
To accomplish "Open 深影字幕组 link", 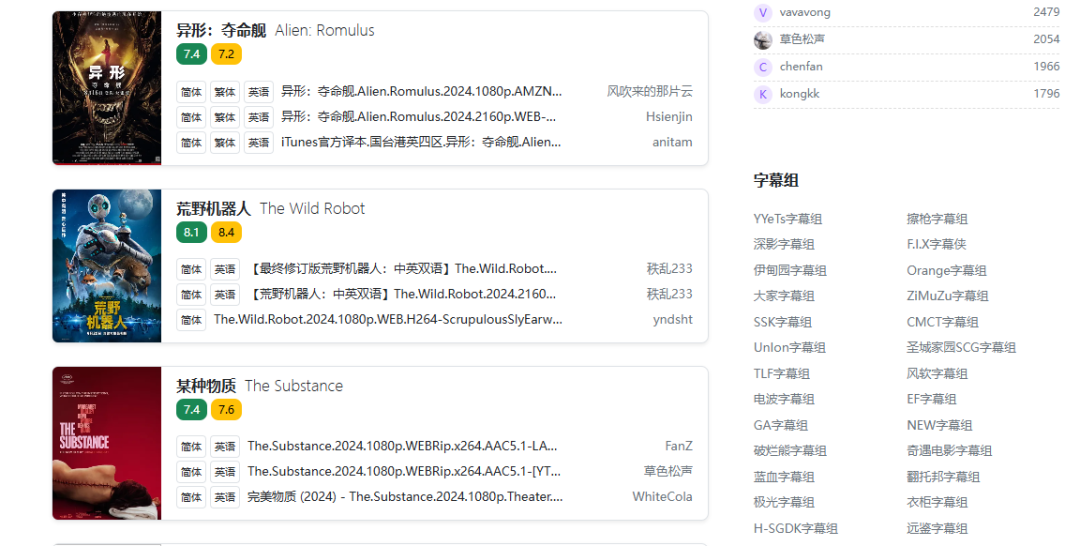I will (784, 244).
